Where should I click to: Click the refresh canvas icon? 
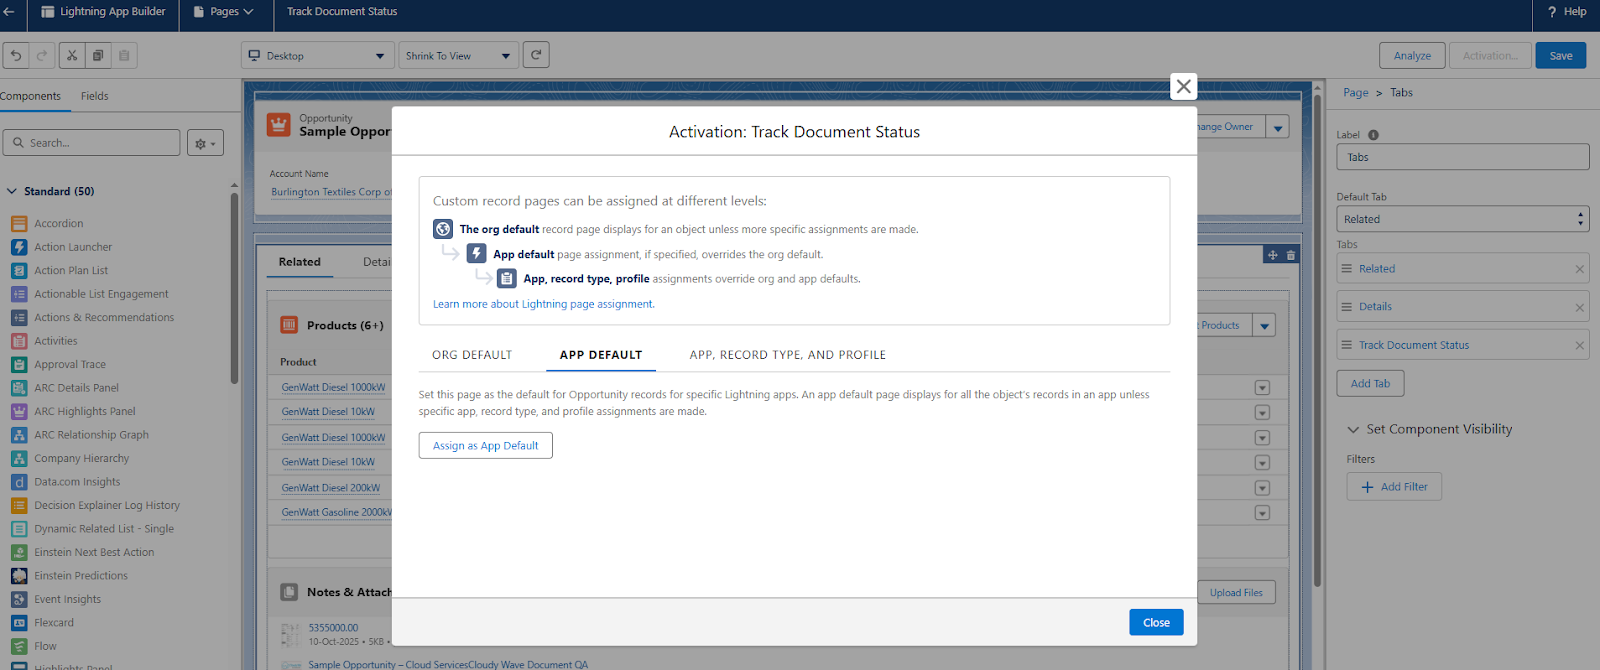[x=536, y=55]
